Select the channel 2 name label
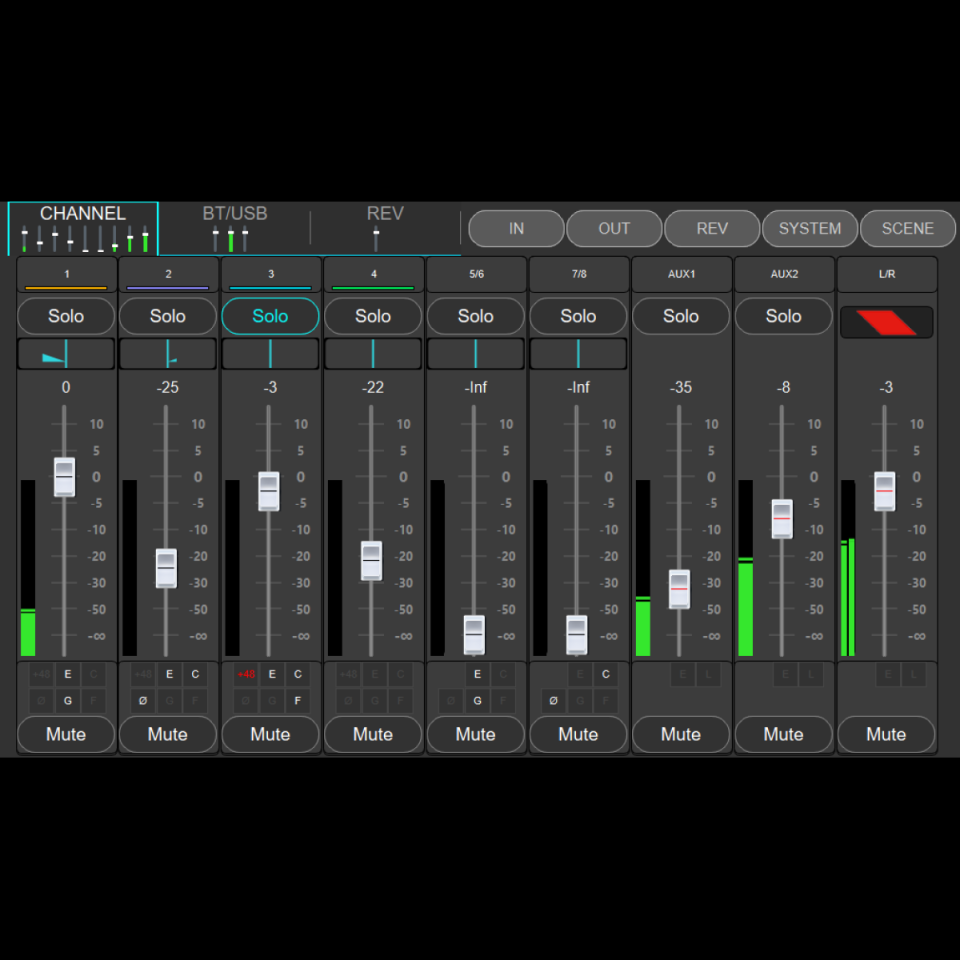This screenshot has height=960, width=960. coord(167,273)
